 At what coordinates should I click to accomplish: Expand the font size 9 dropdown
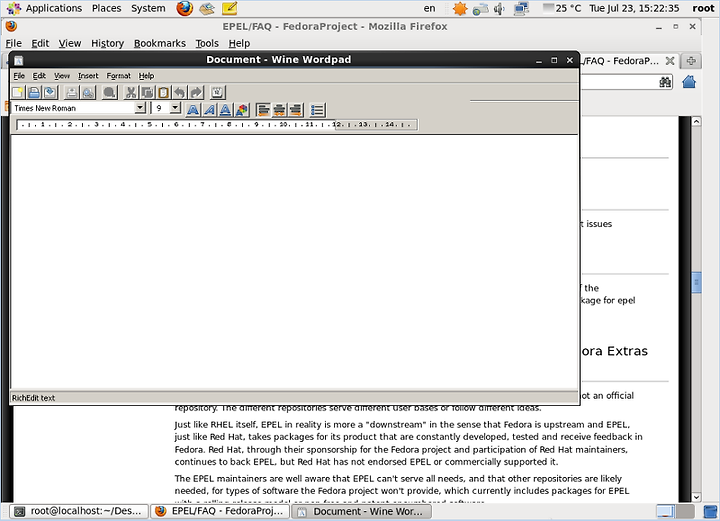[x=175, y=108]
